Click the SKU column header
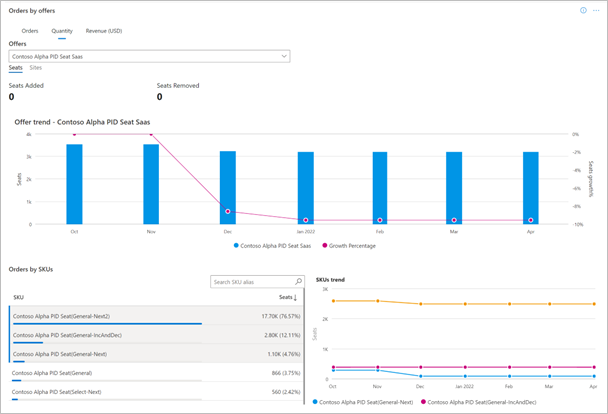Image resolution: width=608 pixels, height=414 pixels. point(19,298)
